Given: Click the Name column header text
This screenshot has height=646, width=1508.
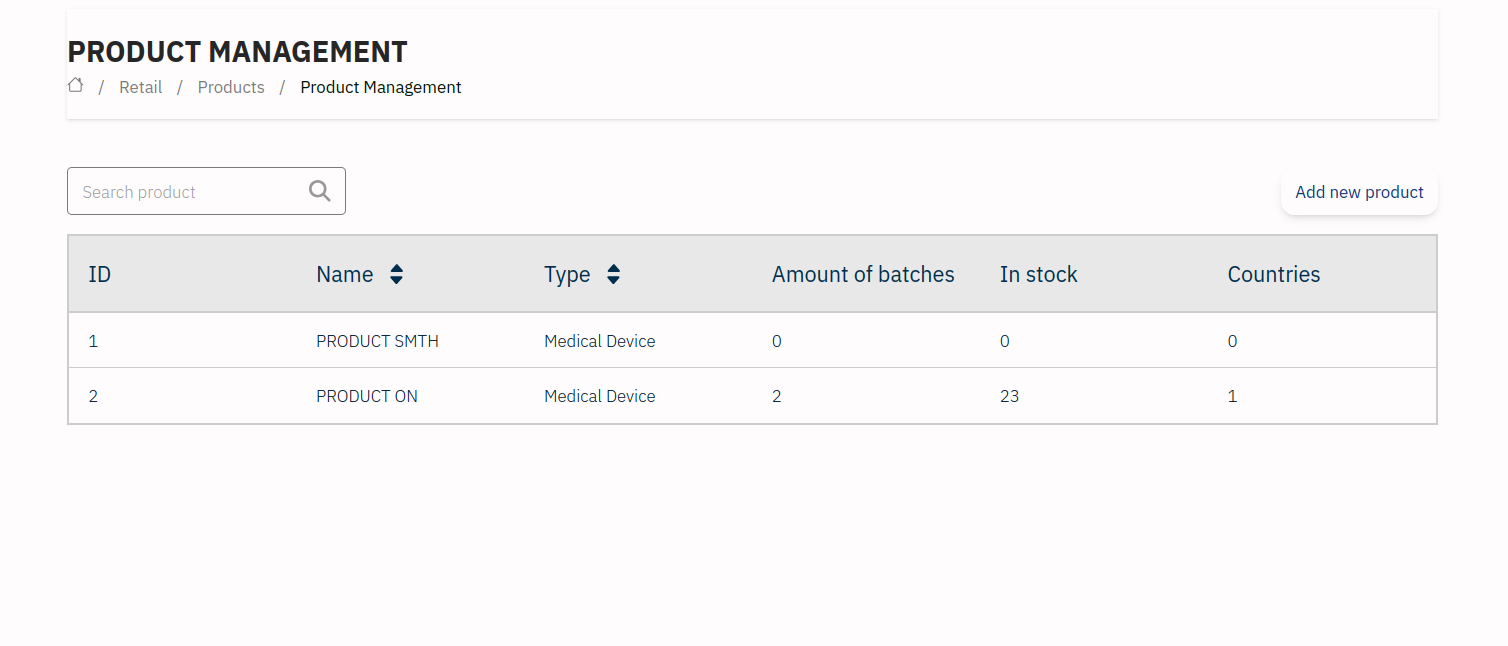Looking at the screenshot, I should tap(344, 274).
